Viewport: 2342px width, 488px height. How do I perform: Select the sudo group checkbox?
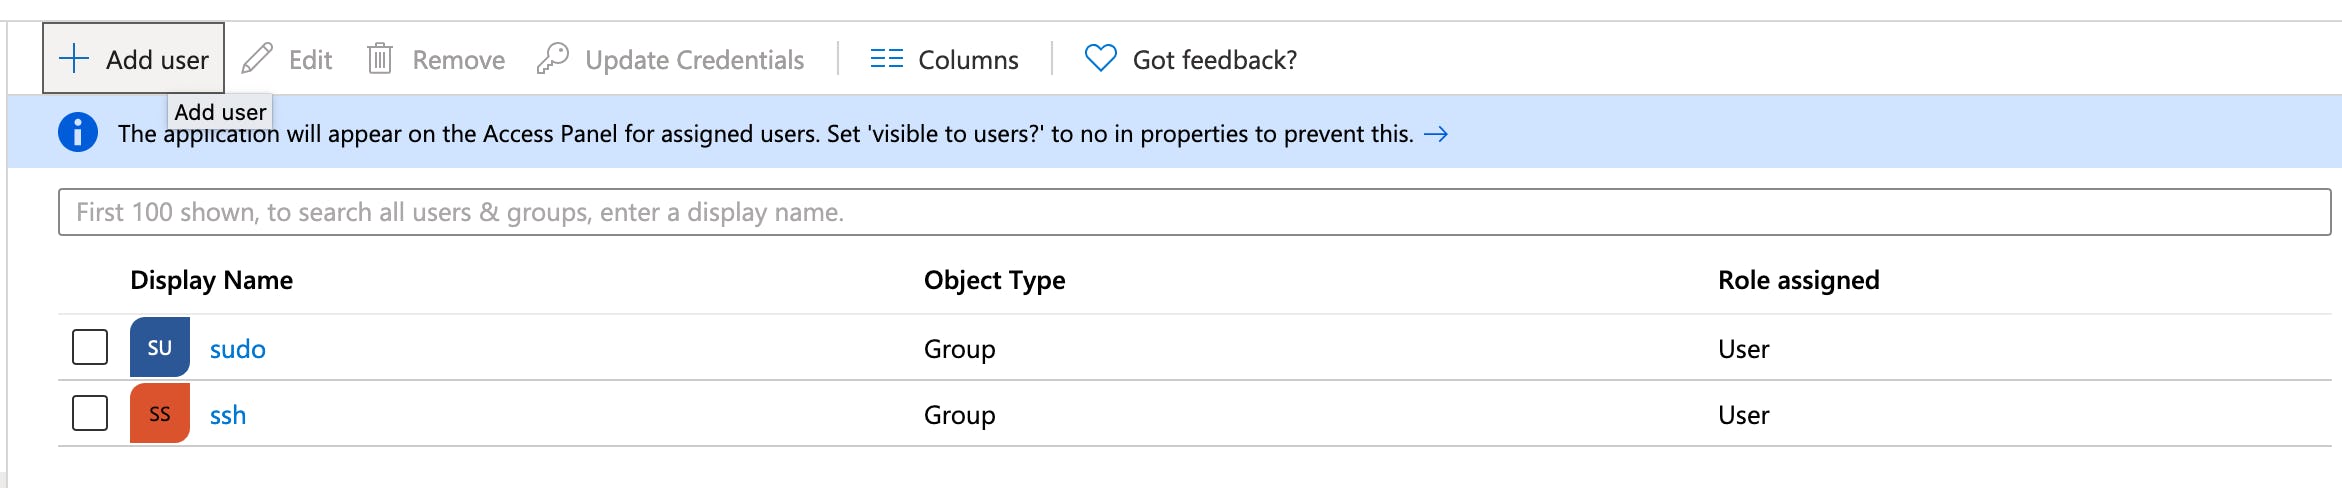90,348
